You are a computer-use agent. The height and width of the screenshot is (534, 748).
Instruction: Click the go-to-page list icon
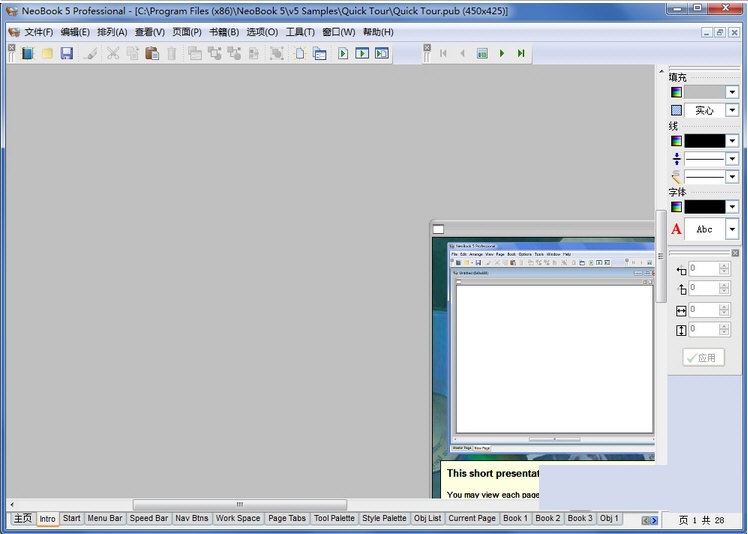(482, 53)
